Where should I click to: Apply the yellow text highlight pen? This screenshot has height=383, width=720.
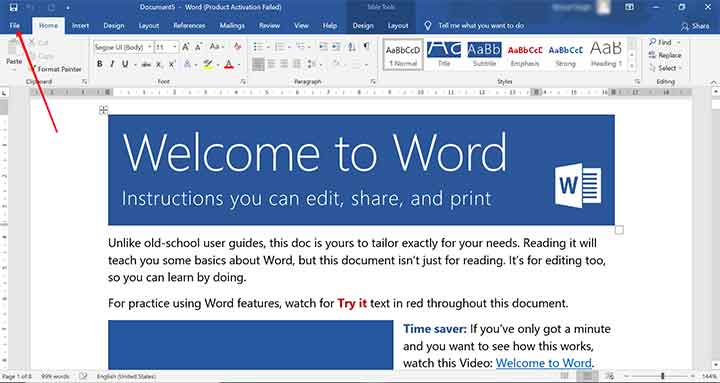208,64
